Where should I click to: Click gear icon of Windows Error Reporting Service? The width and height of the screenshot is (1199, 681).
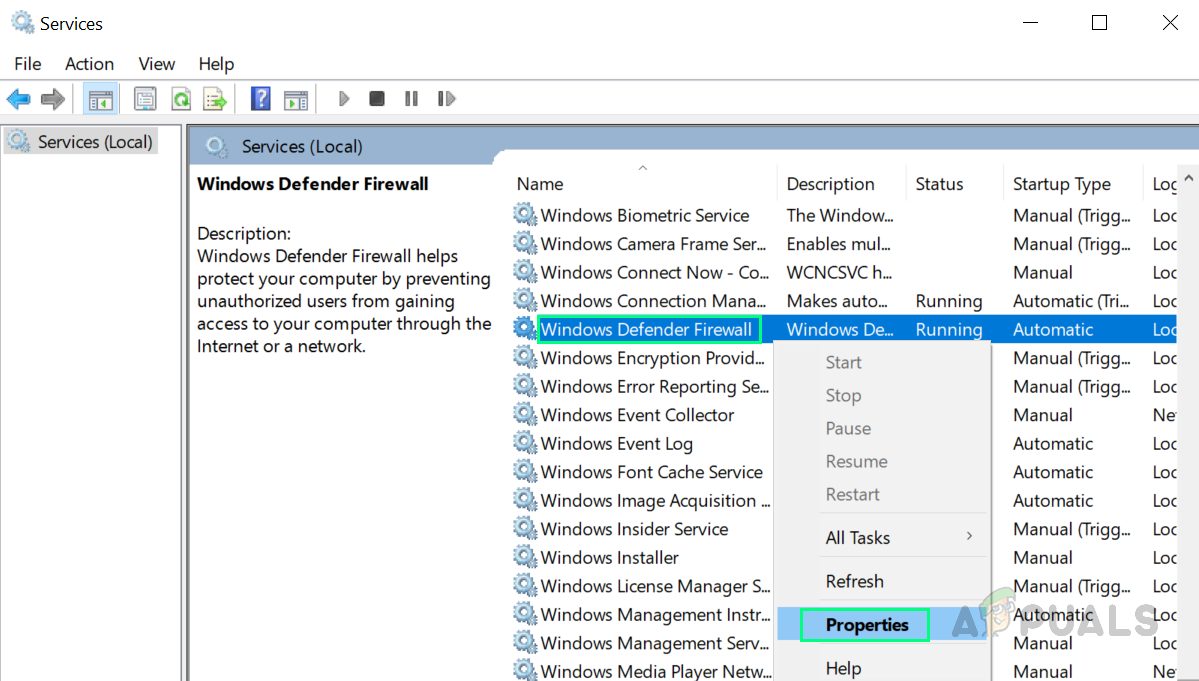[525, 386]
